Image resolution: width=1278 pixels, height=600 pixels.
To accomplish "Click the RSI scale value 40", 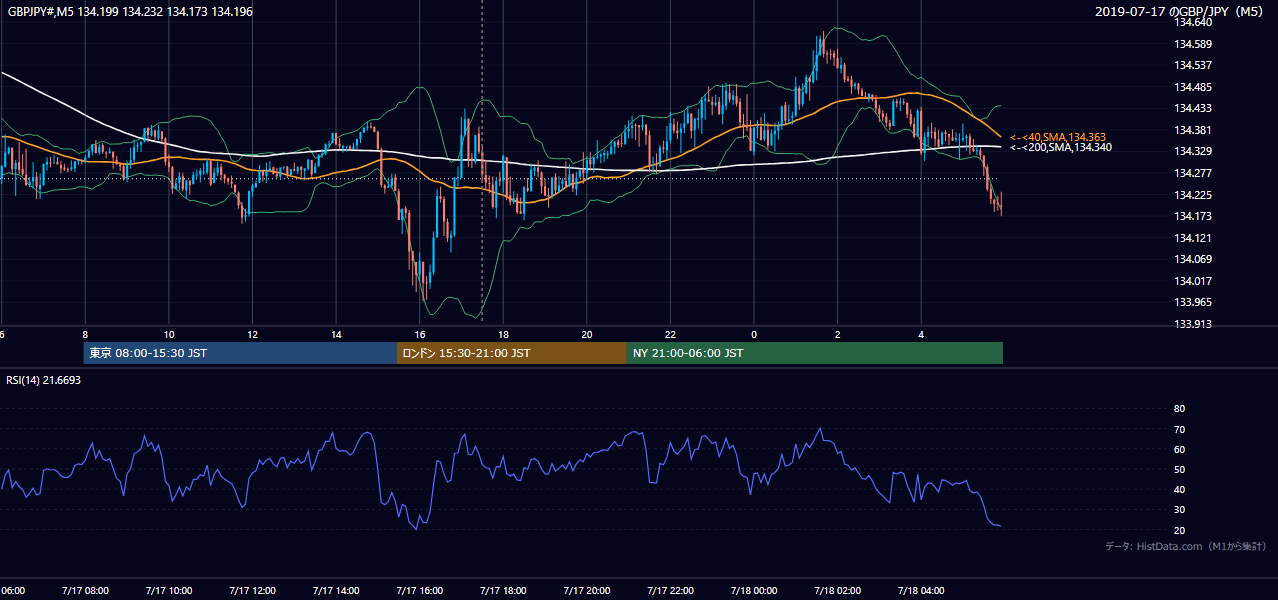I will point(1179,489).
